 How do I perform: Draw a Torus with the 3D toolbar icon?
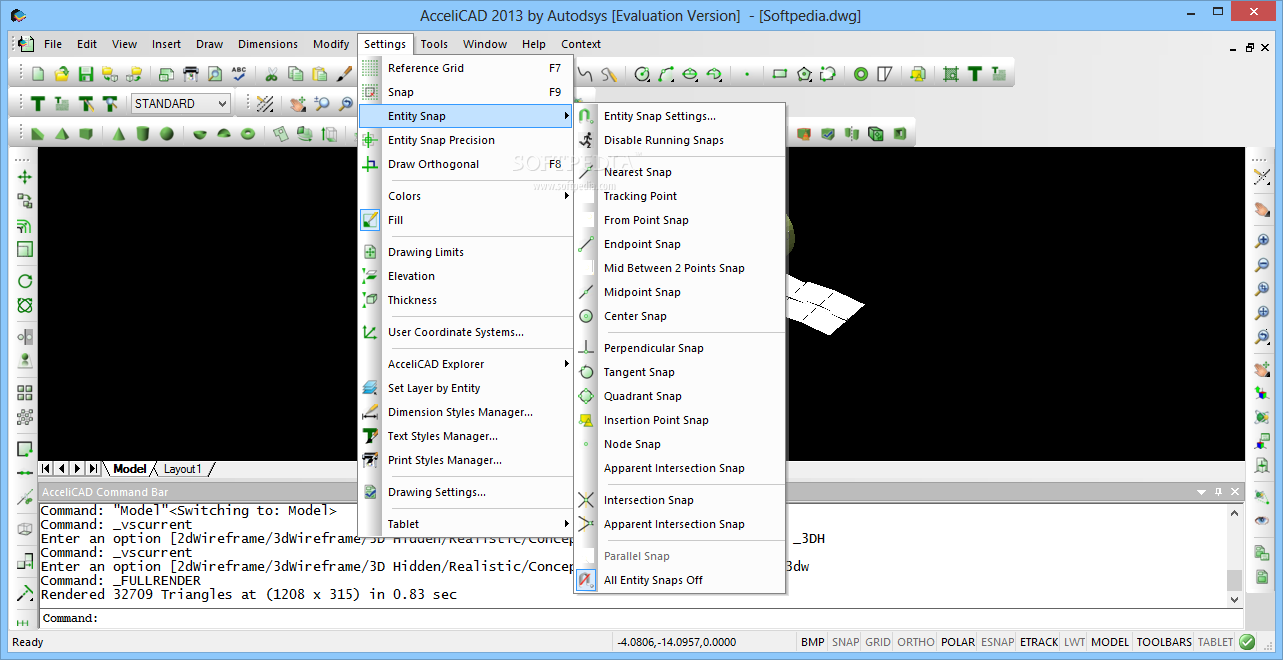(x=248, y=134)
